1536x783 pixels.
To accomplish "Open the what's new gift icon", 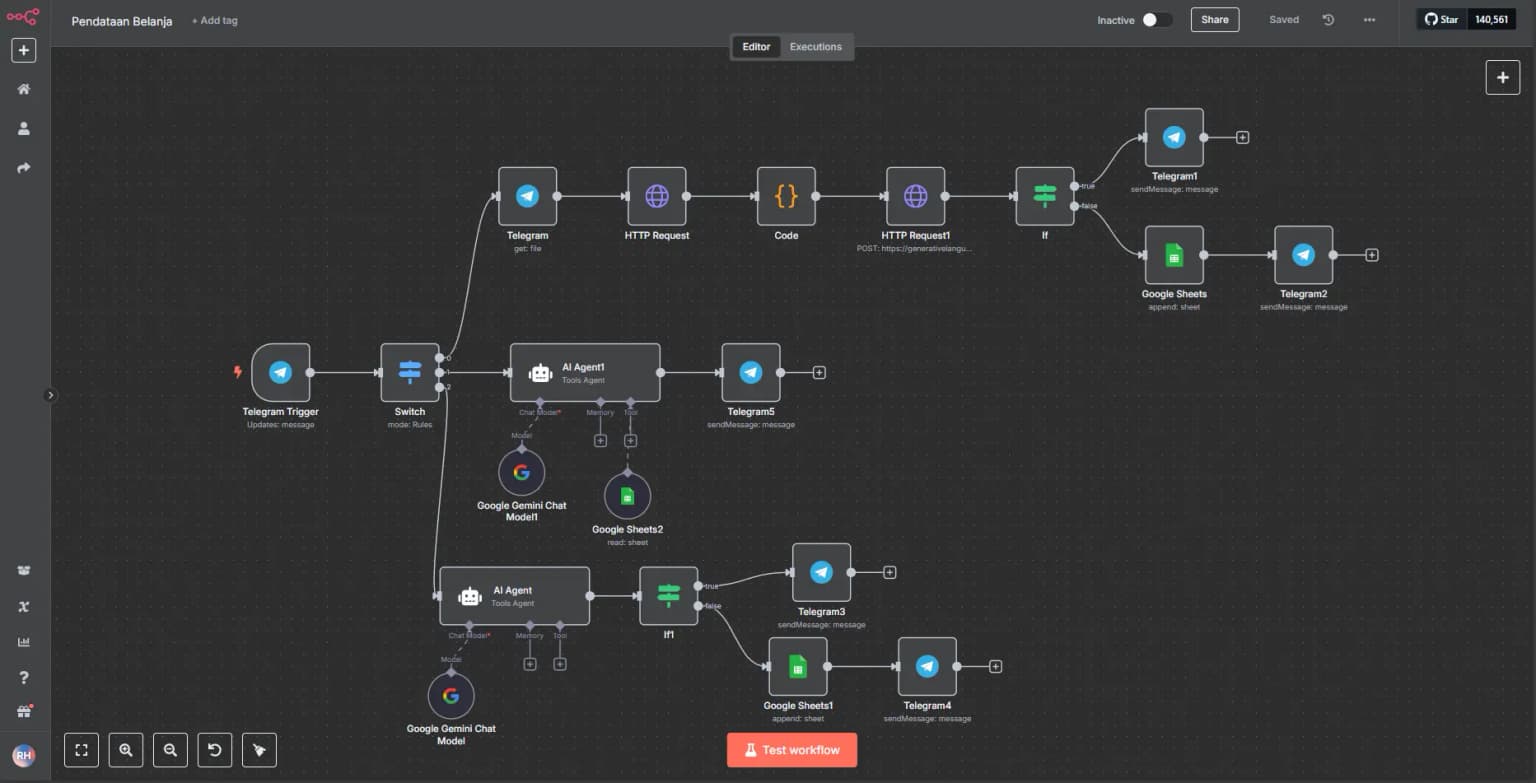I will (24, 712).
